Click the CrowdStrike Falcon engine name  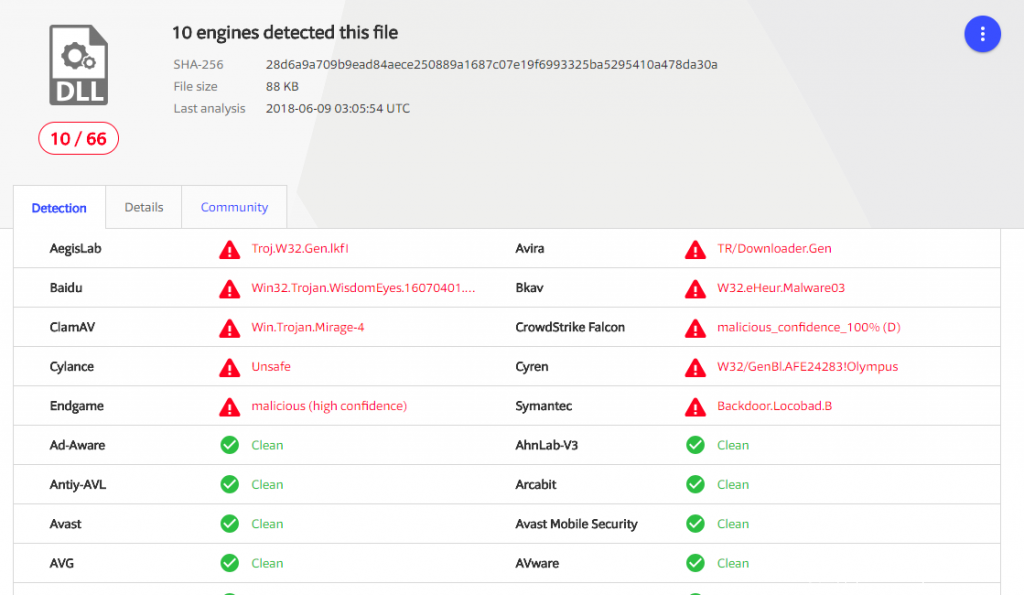(570, 327)
